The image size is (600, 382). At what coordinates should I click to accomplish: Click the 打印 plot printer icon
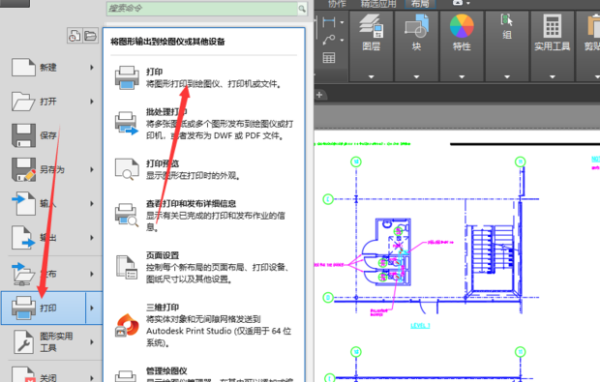(x=127, y=78)
